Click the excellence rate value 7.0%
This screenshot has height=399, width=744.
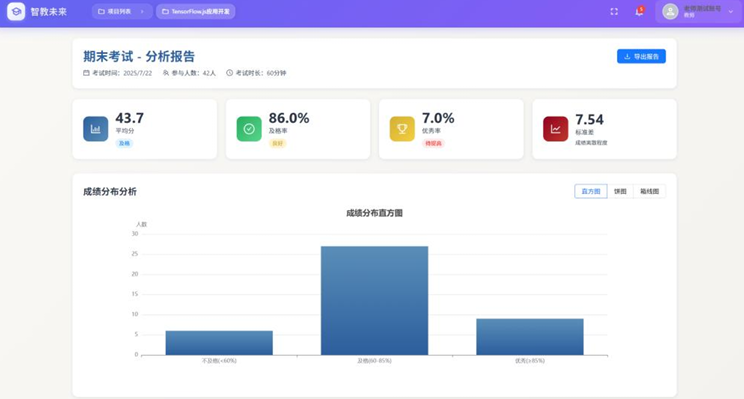tap(438, 118)
